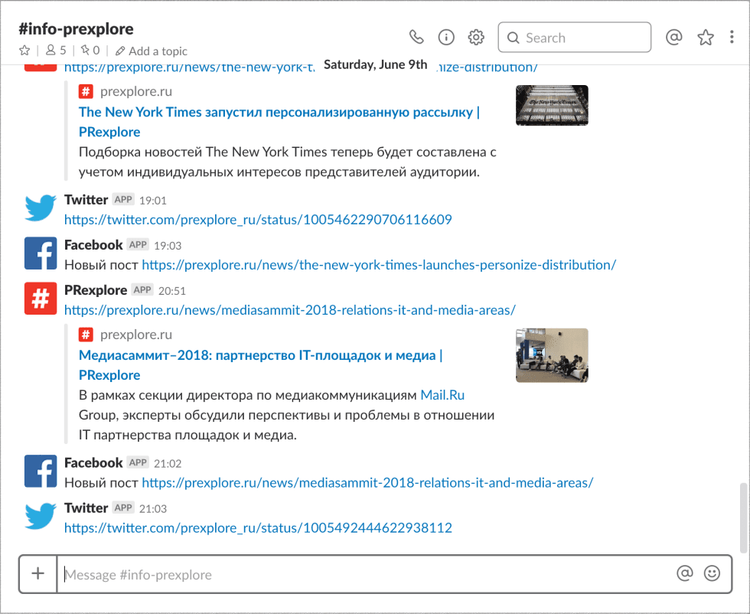Open starred items in the header
This screenshot has width=750, height=614.
706,37
